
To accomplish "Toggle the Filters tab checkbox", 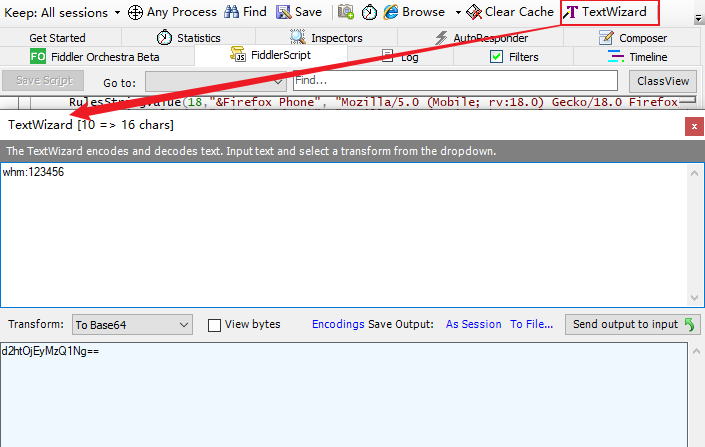I will point(496,57).
